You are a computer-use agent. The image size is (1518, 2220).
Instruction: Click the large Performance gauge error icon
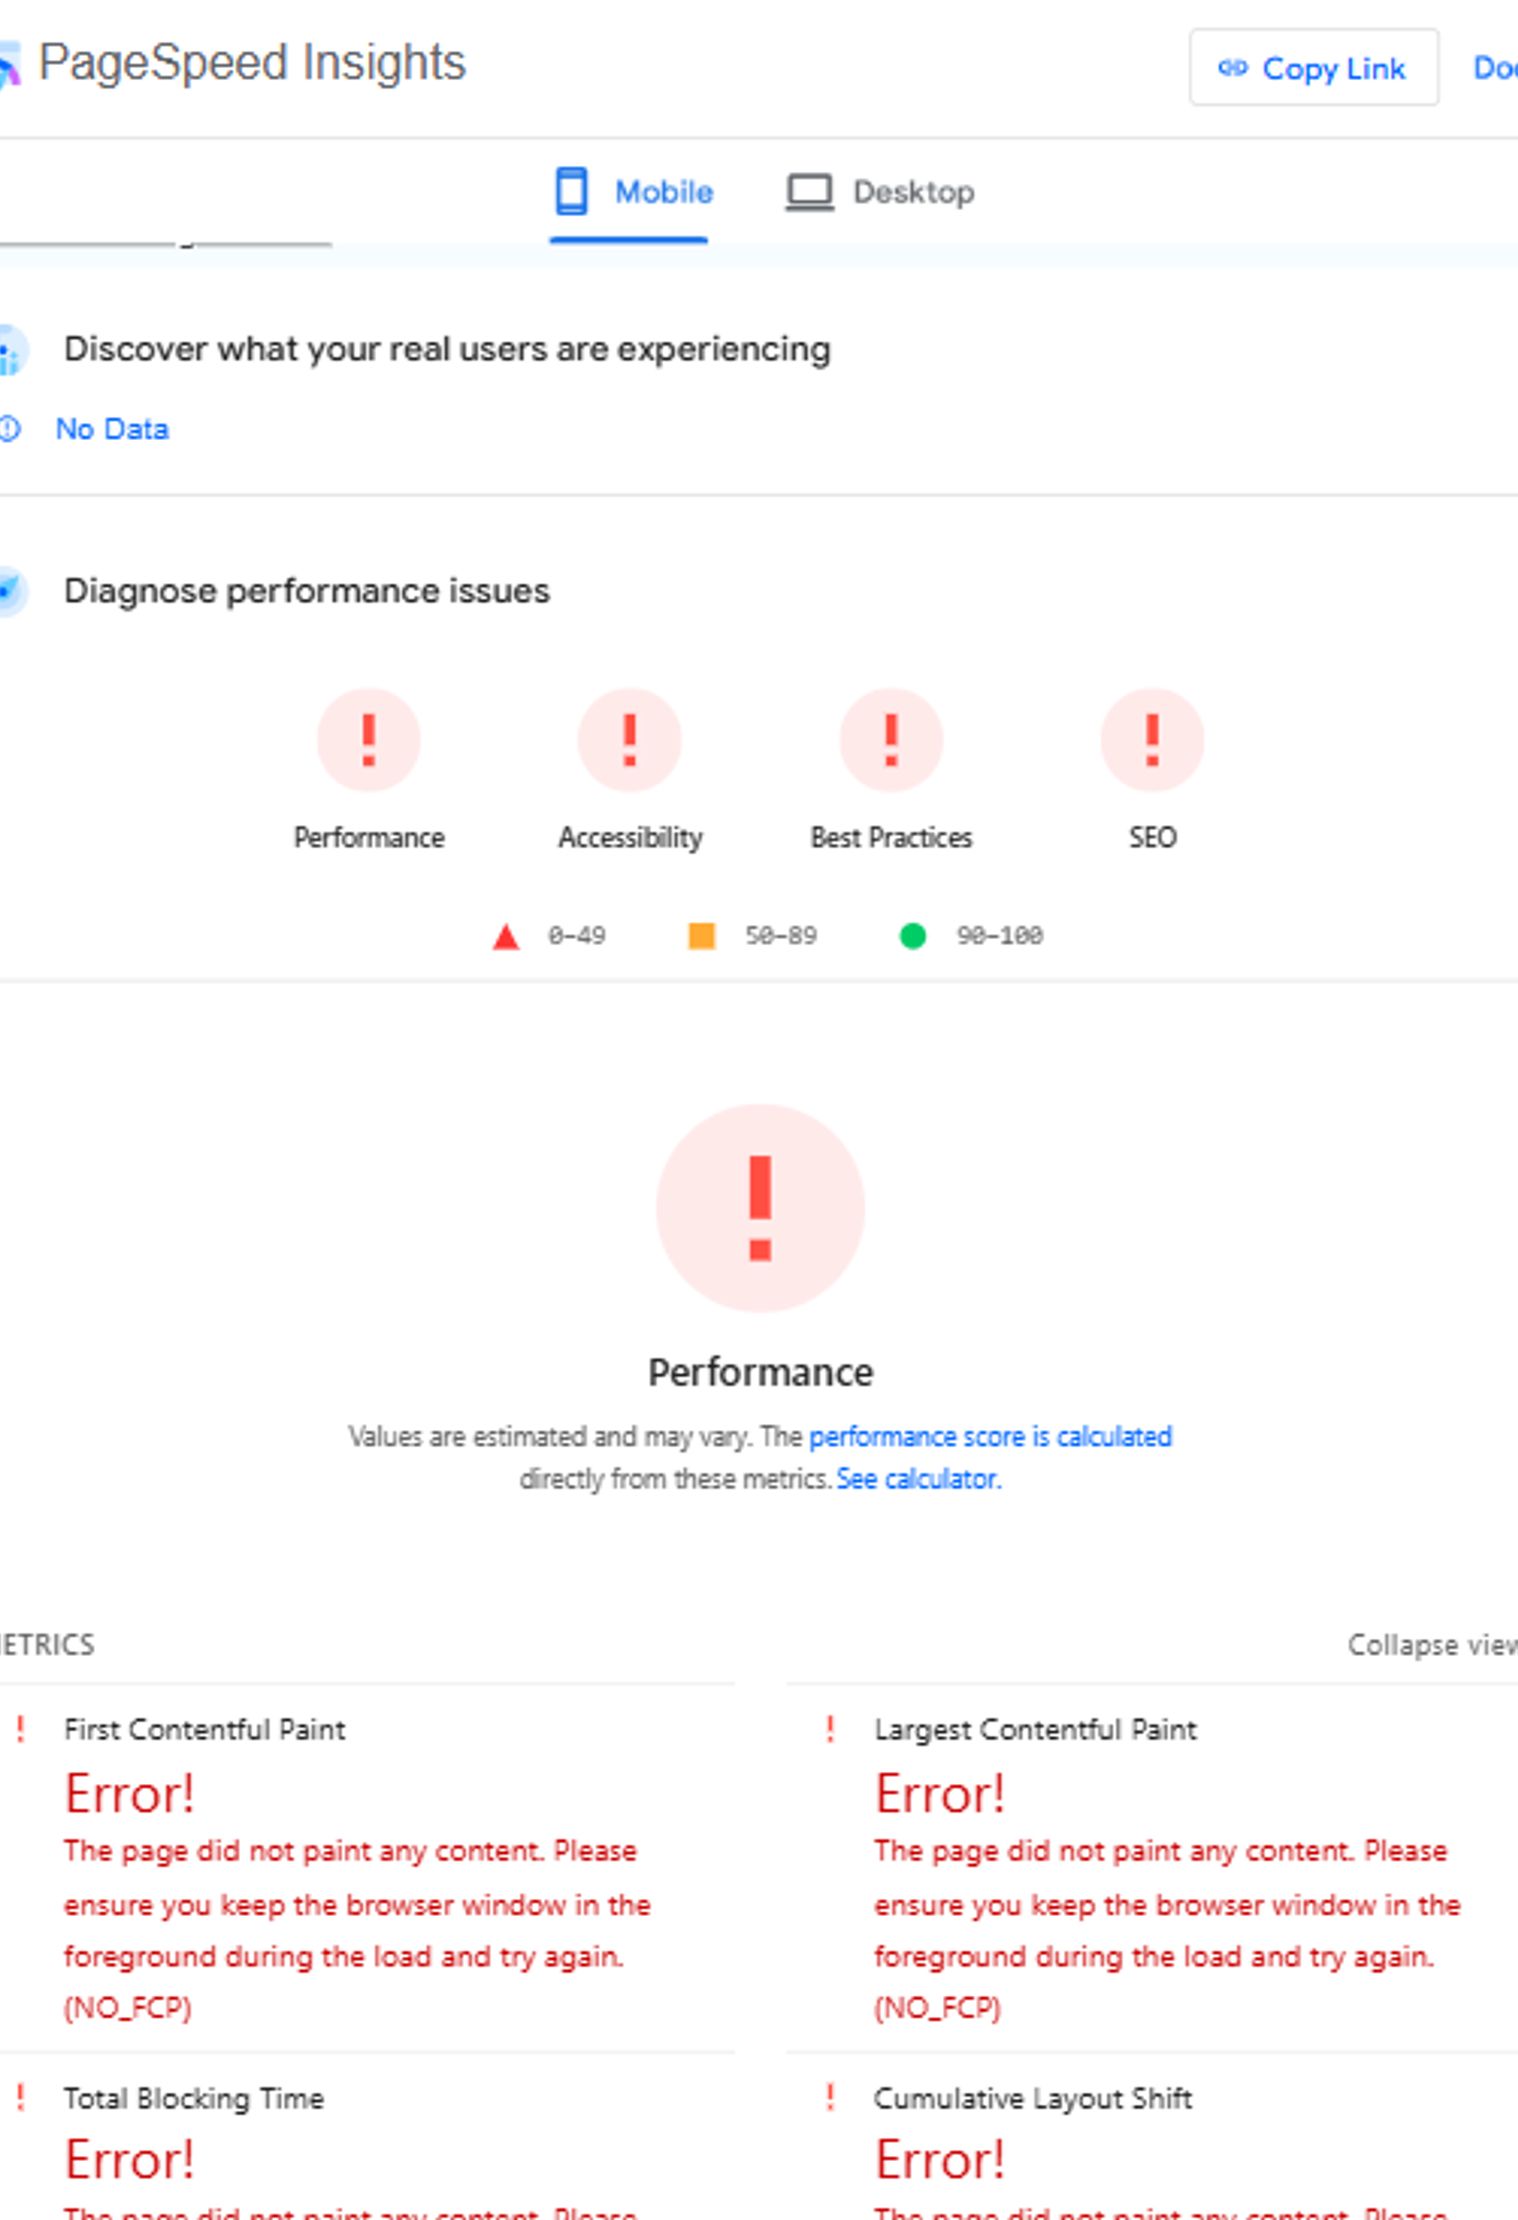760,1208
